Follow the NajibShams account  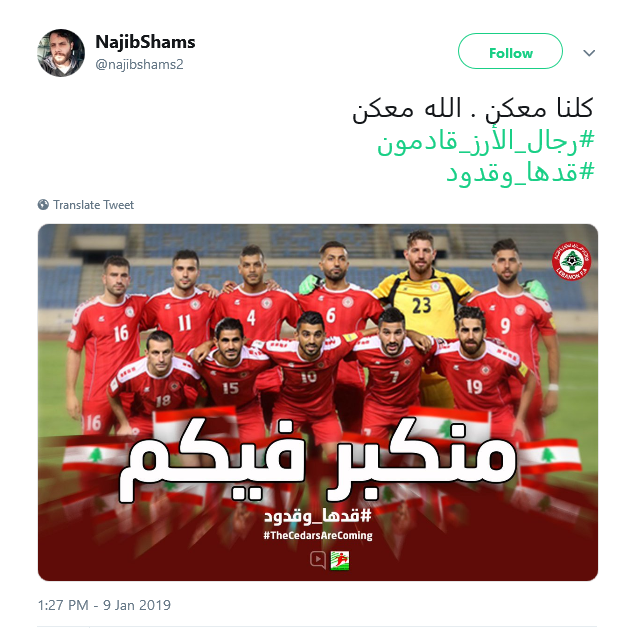[510, 51]
